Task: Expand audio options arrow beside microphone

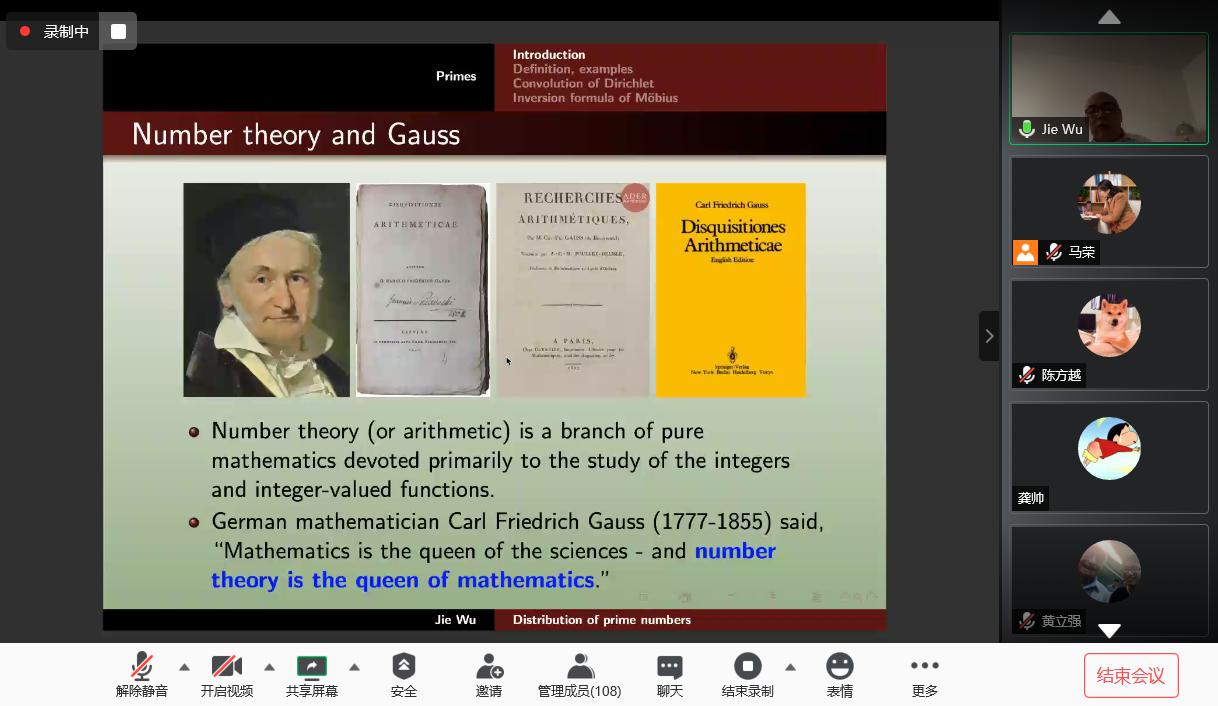Action: click(x=184, y=667)
